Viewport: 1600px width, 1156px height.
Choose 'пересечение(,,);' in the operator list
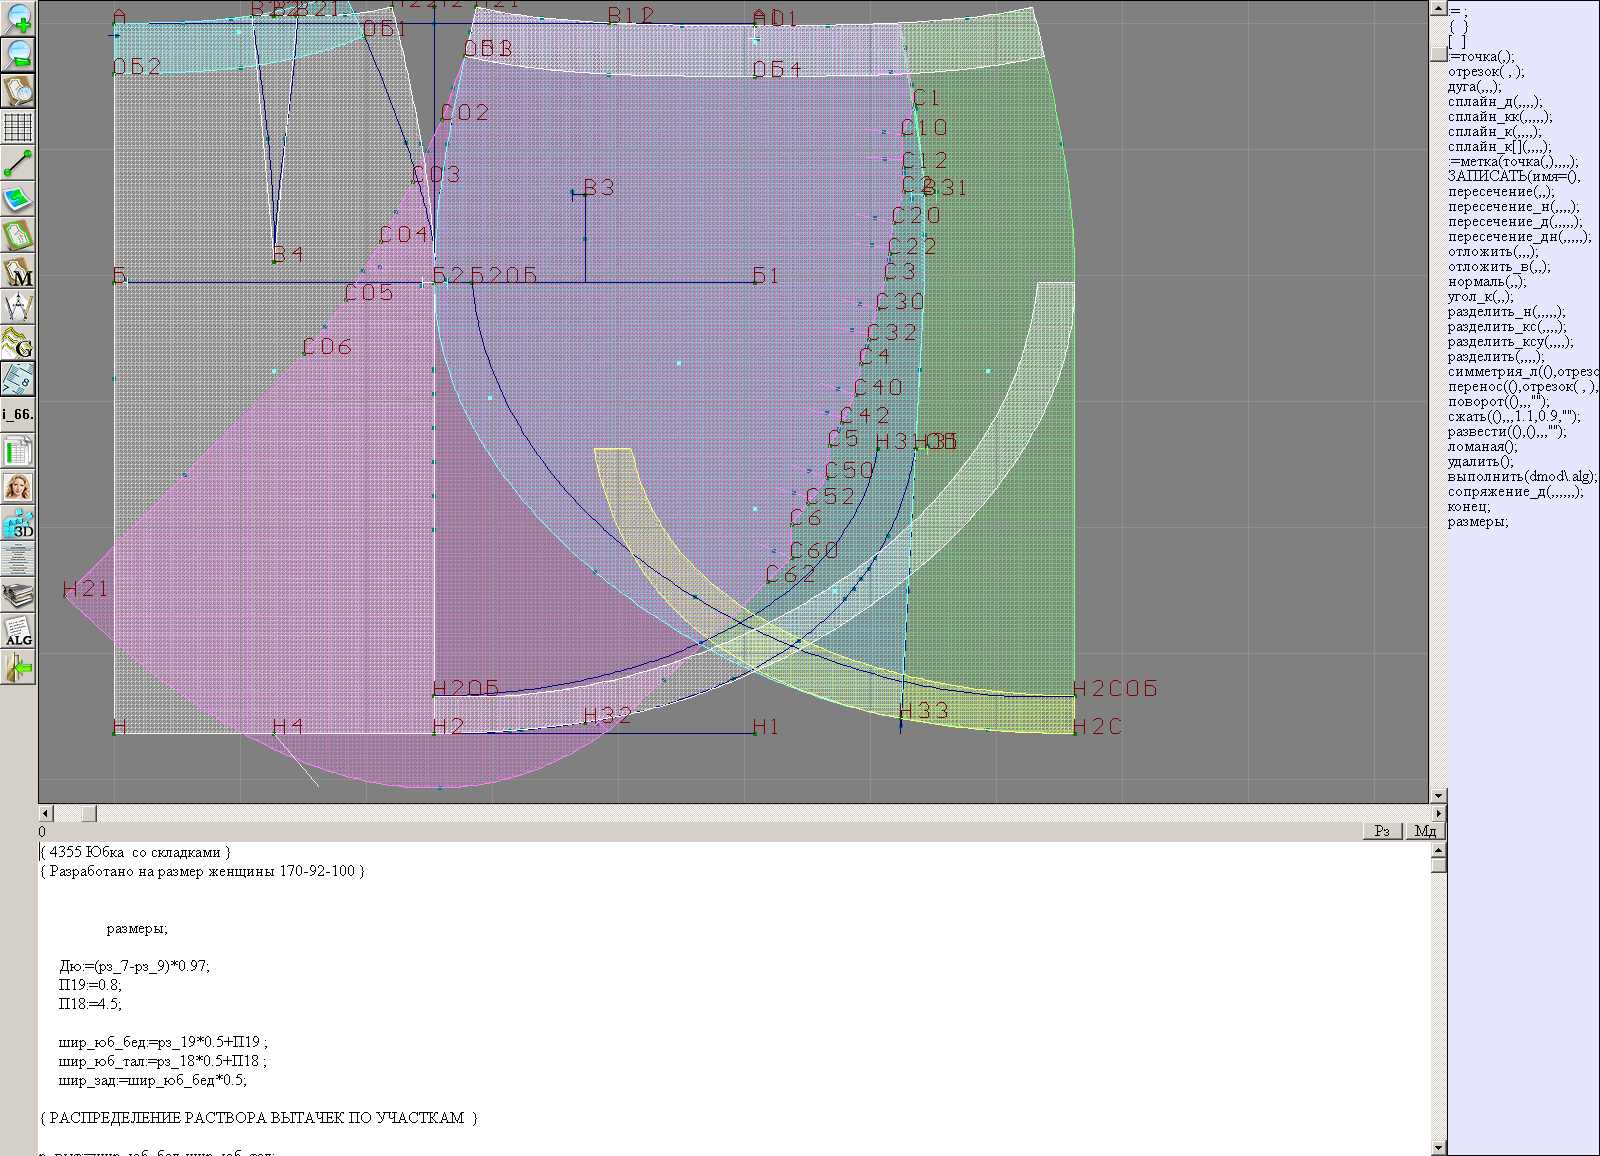click(1500, 192)
